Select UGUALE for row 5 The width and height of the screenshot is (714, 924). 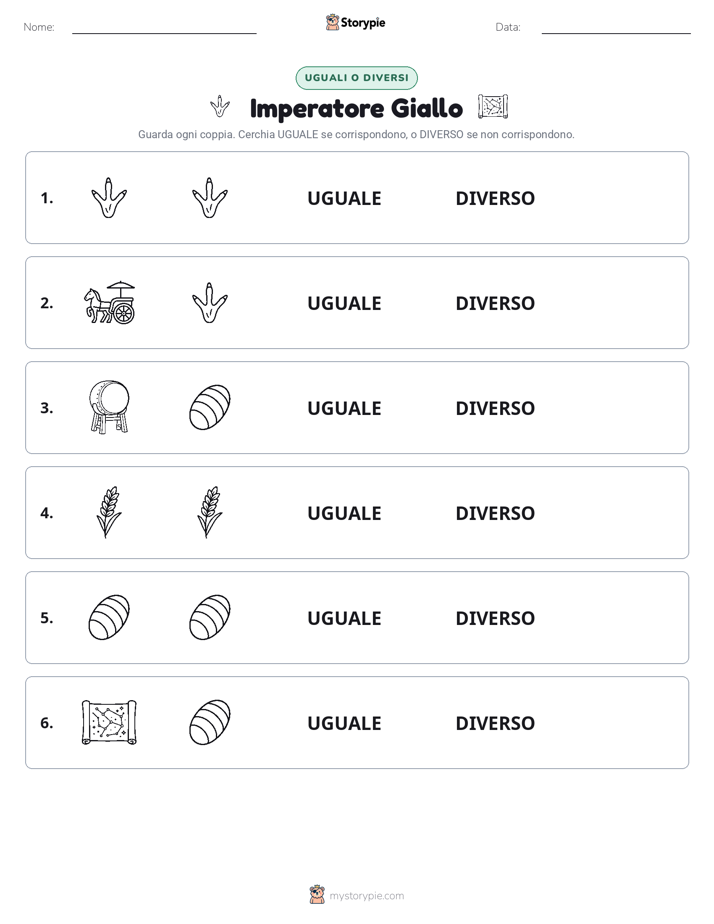click(x=344, y=618)
